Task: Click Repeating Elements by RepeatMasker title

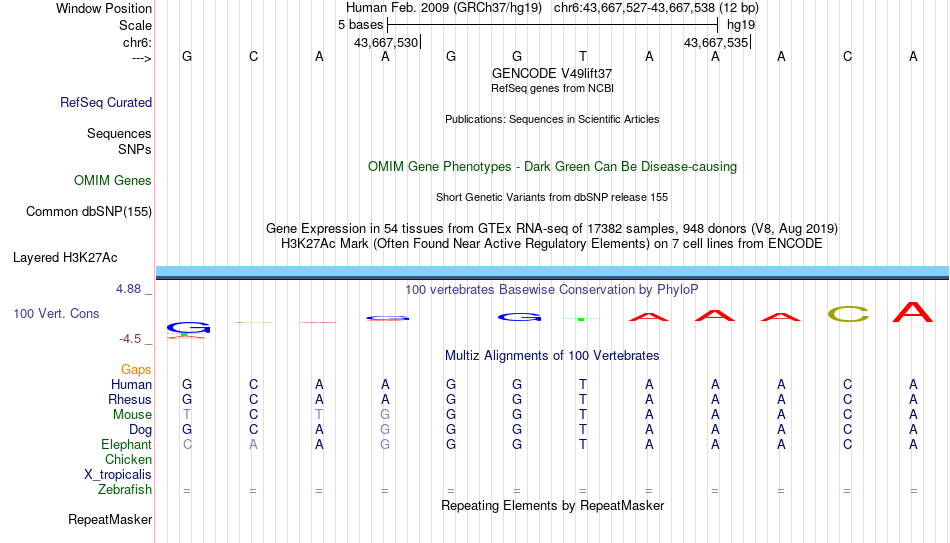Action: point(552,505)
